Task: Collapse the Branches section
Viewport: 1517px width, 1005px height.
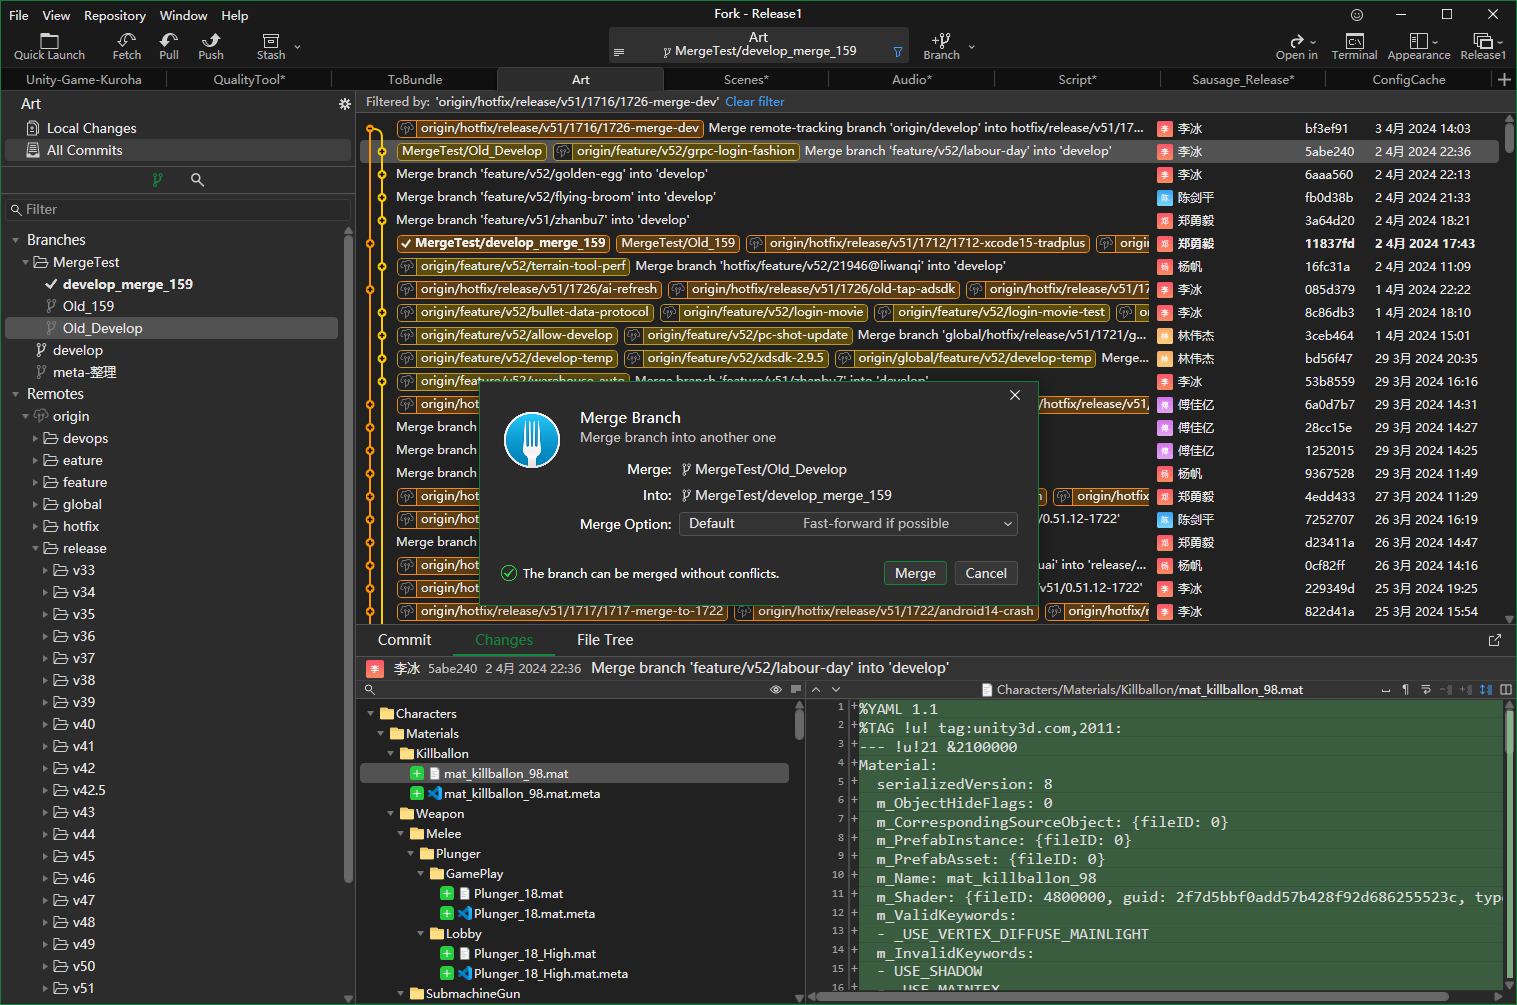Action: [x=16, y=240]
